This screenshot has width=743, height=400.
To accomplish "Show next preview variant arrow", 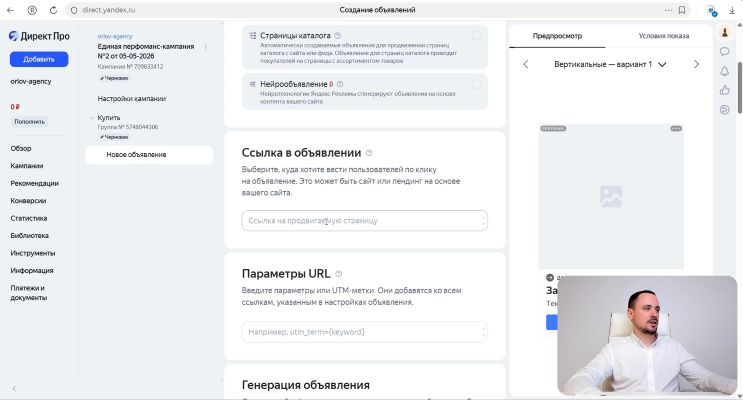I will pos(696,64).
